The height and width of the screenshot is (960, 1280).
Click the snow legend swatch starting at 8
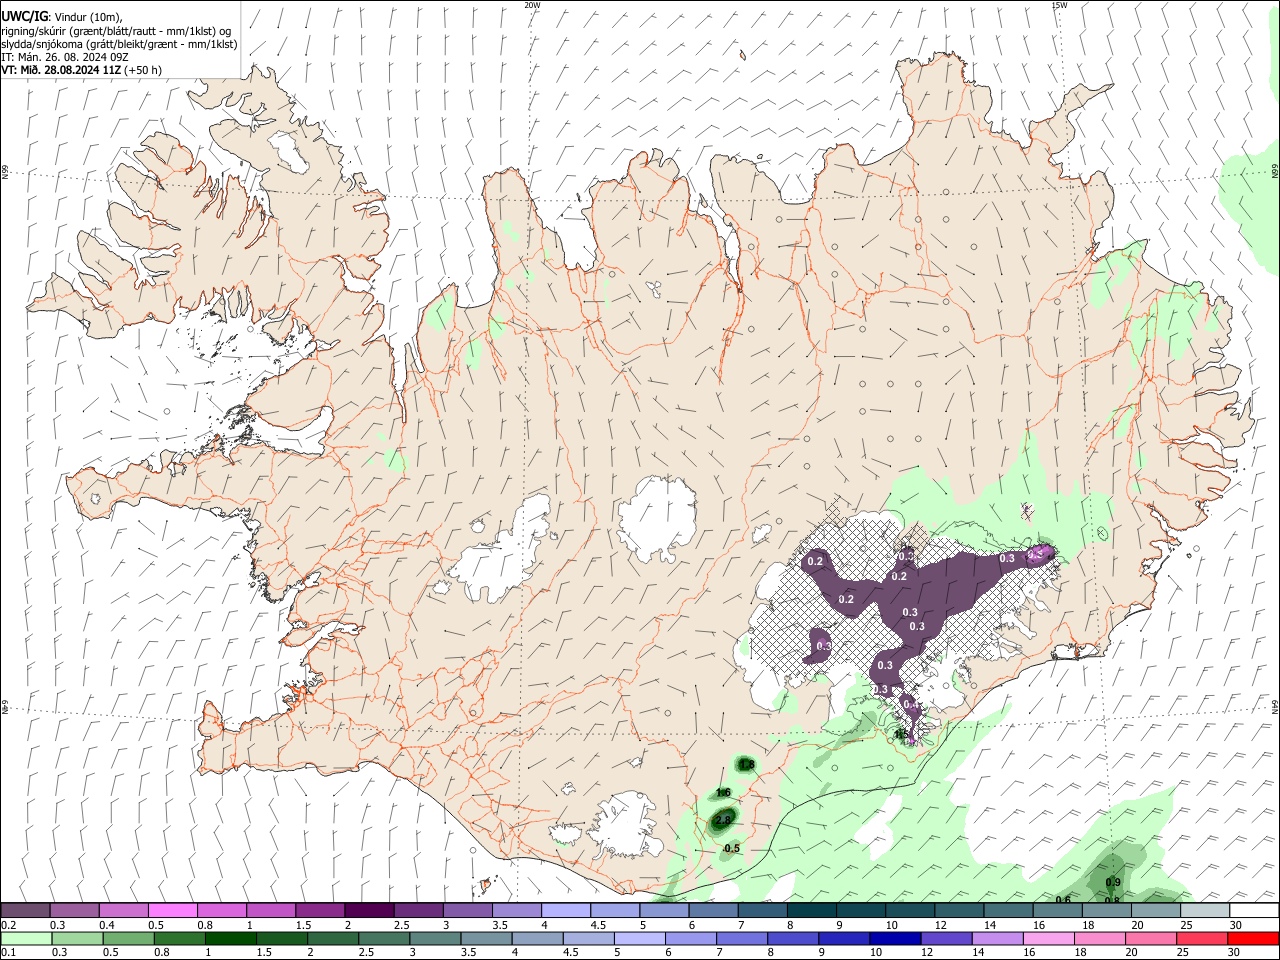[811, 910]
